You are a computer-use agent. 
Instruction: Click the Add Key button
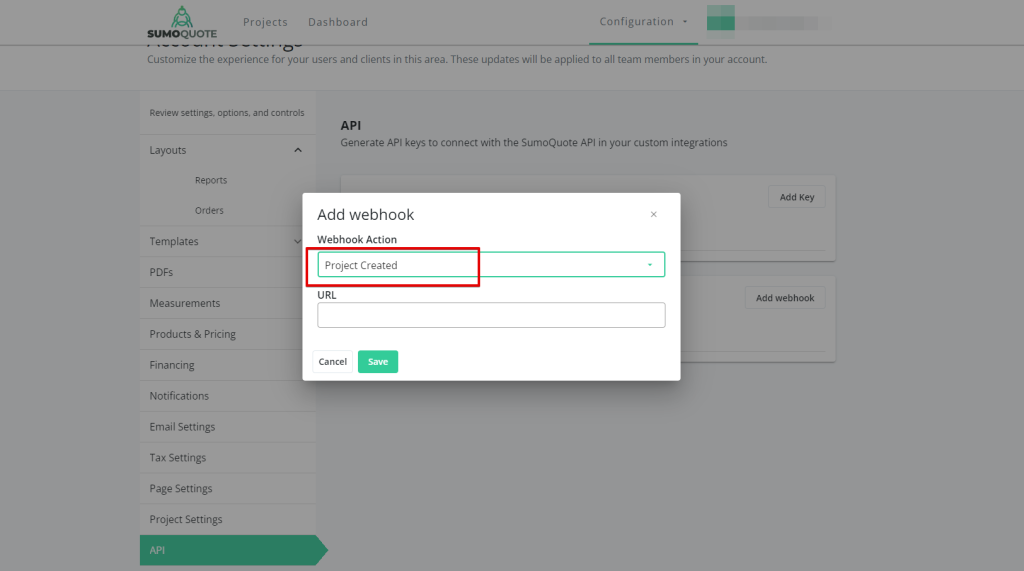(x=796, y=197)
